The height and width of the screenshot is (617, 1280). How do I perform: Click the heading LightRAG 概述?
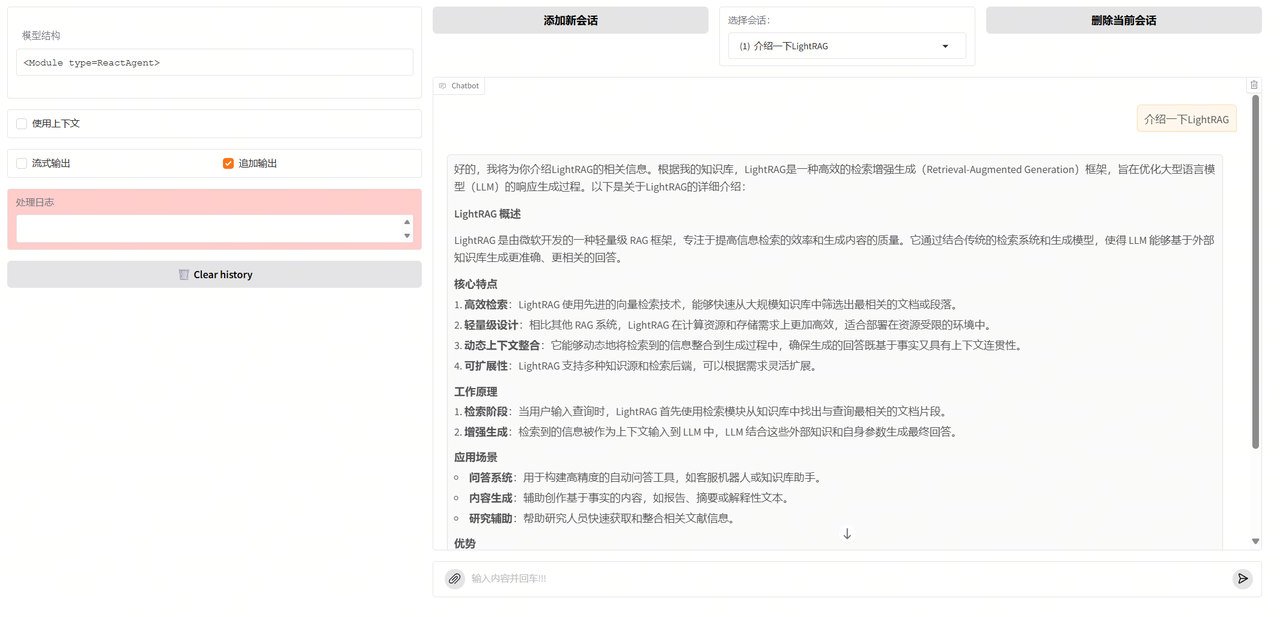pos(487,214)
